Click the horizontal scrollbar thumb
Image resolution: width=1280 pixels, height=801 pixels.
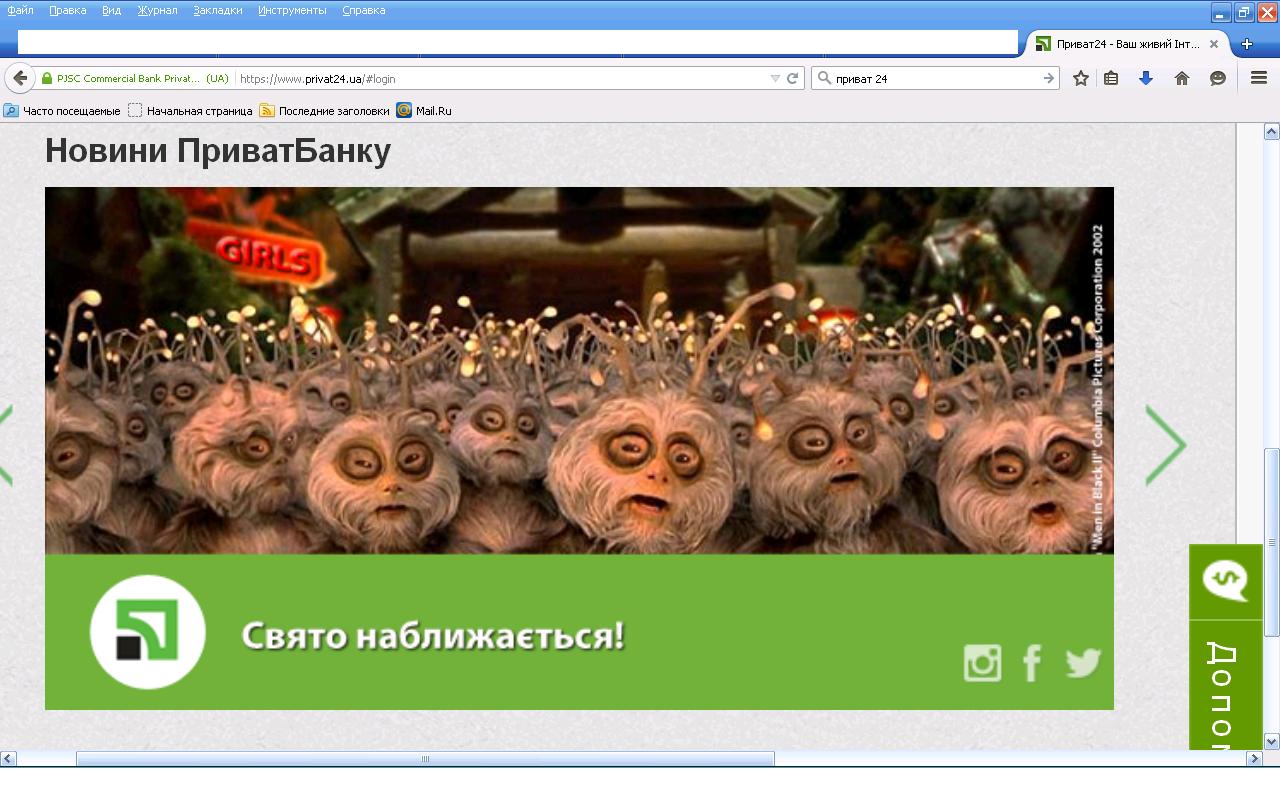(425, 759)
